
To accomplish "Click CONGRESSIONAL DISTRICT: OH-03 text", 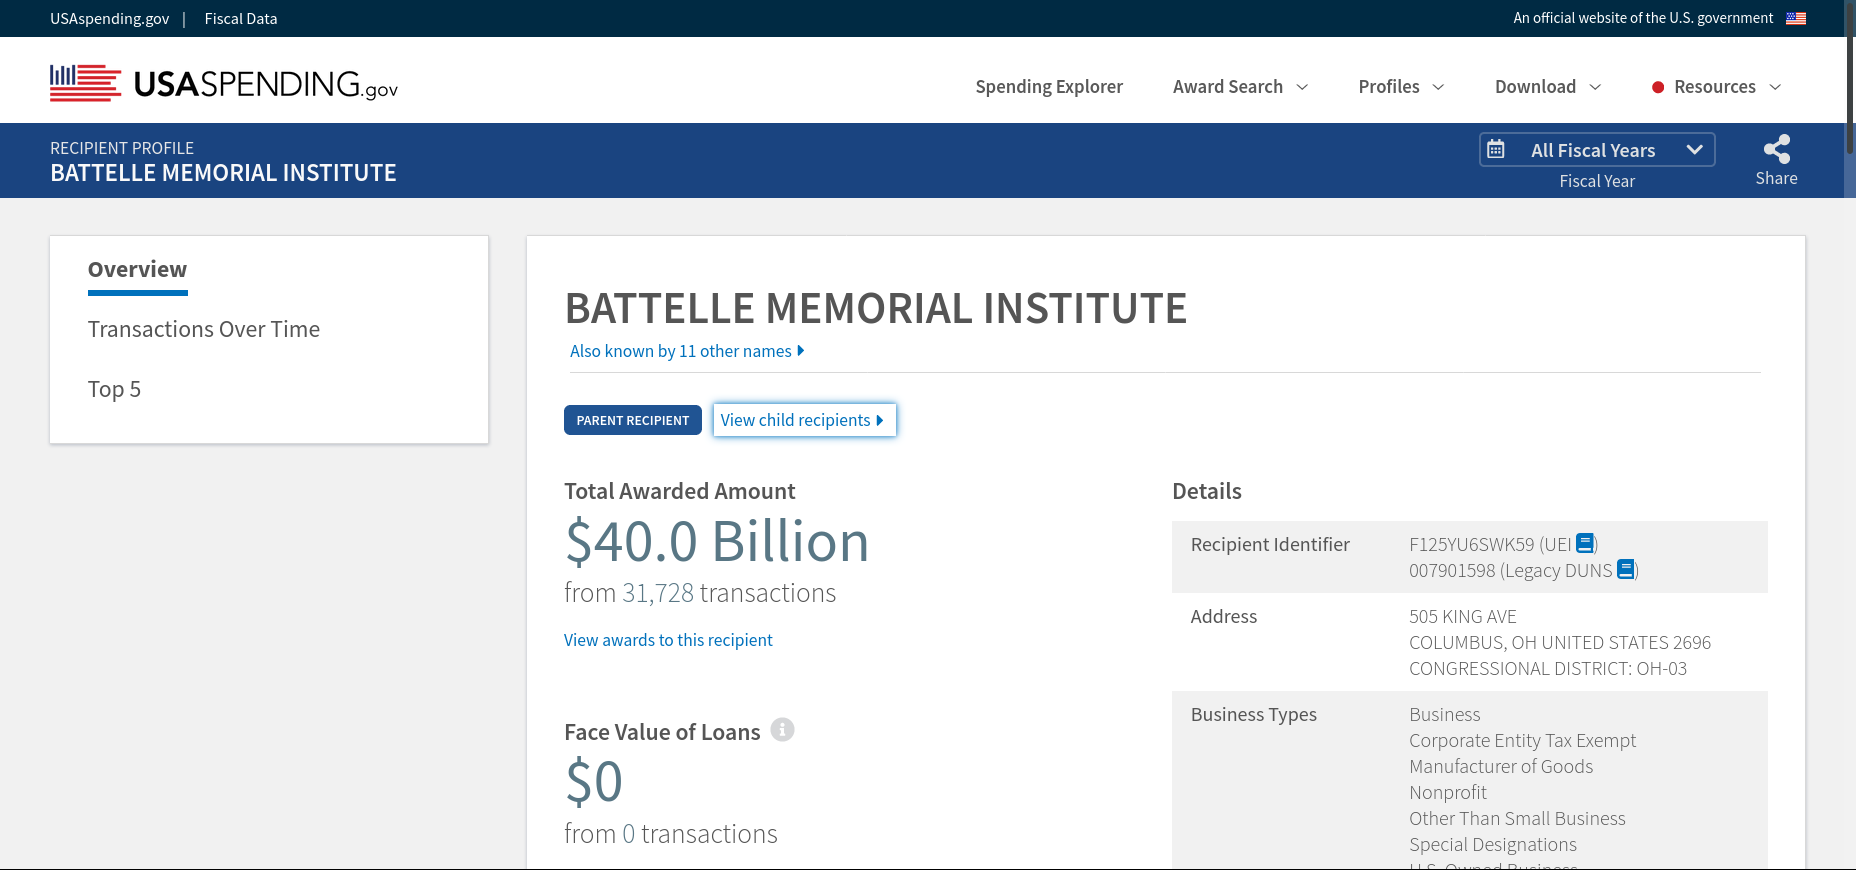I will pyautogui.click(x=1548, y=668).
